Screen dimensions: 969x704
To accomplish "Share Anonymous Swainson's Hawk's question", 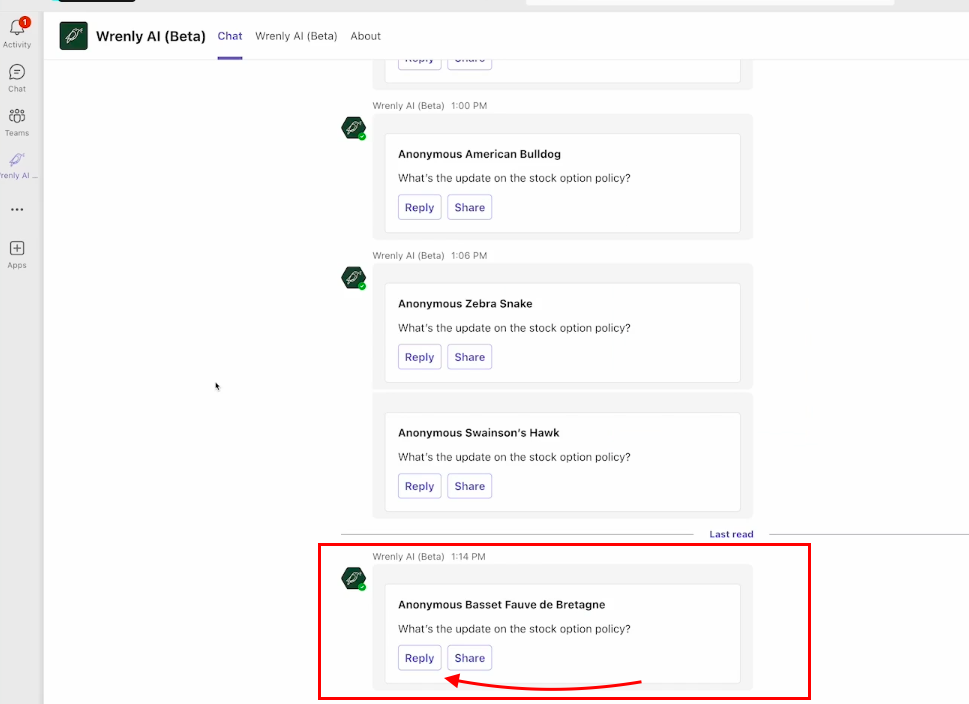I will [470, 486].
